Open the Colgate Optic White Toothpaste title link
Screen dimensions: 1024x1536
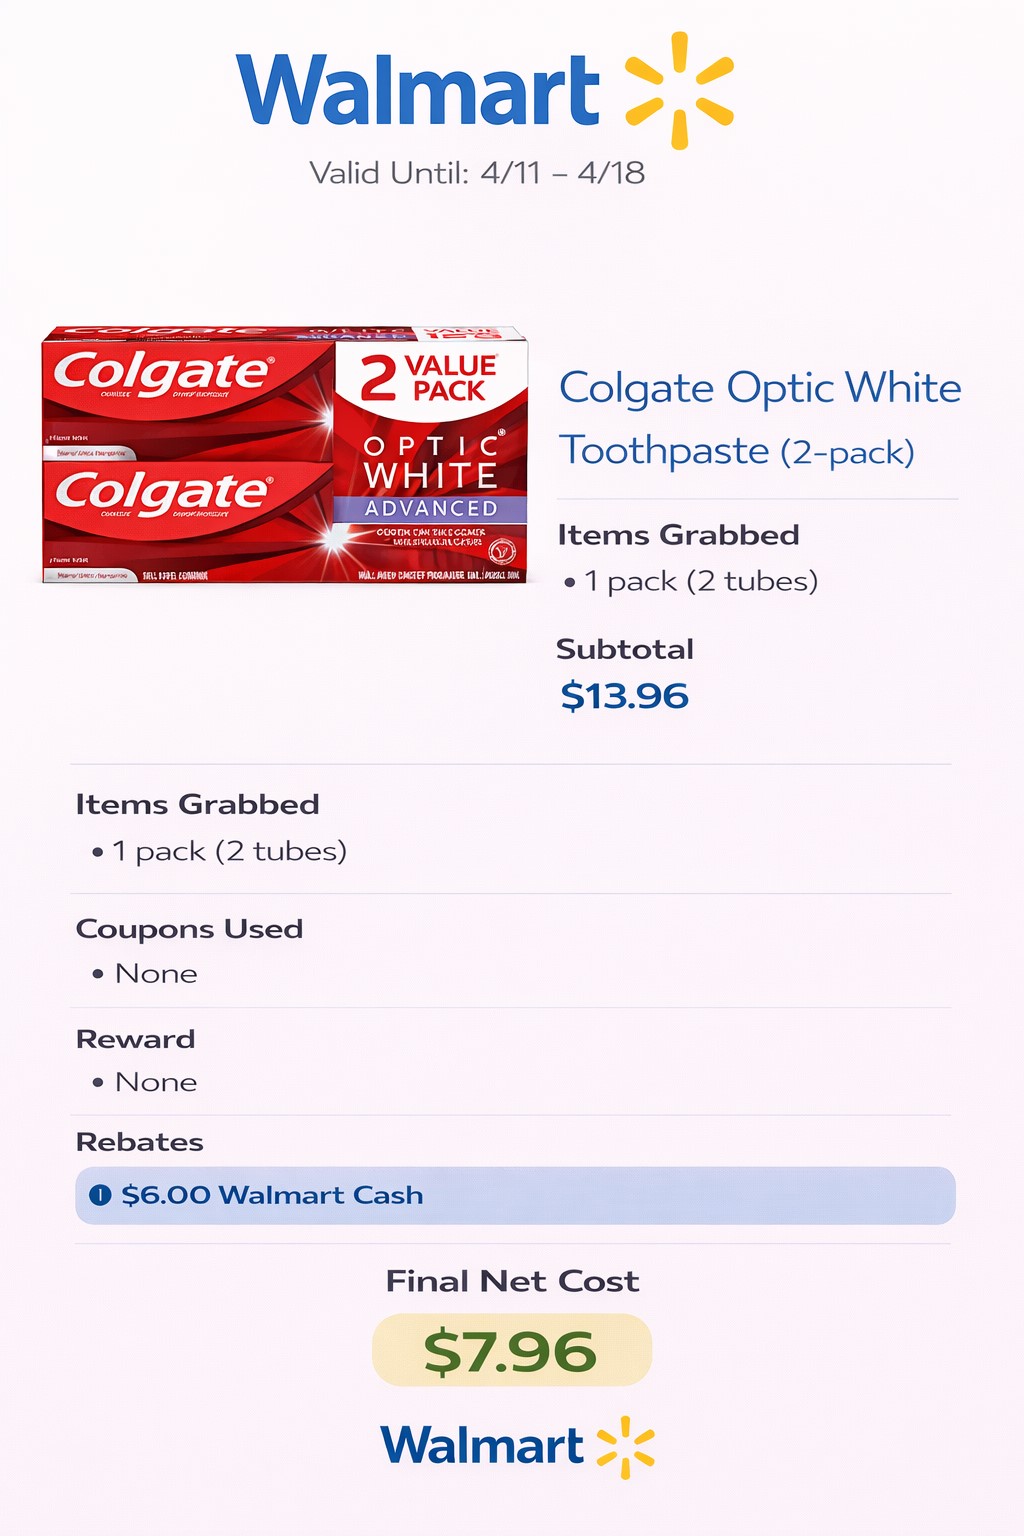pos(758,418)
